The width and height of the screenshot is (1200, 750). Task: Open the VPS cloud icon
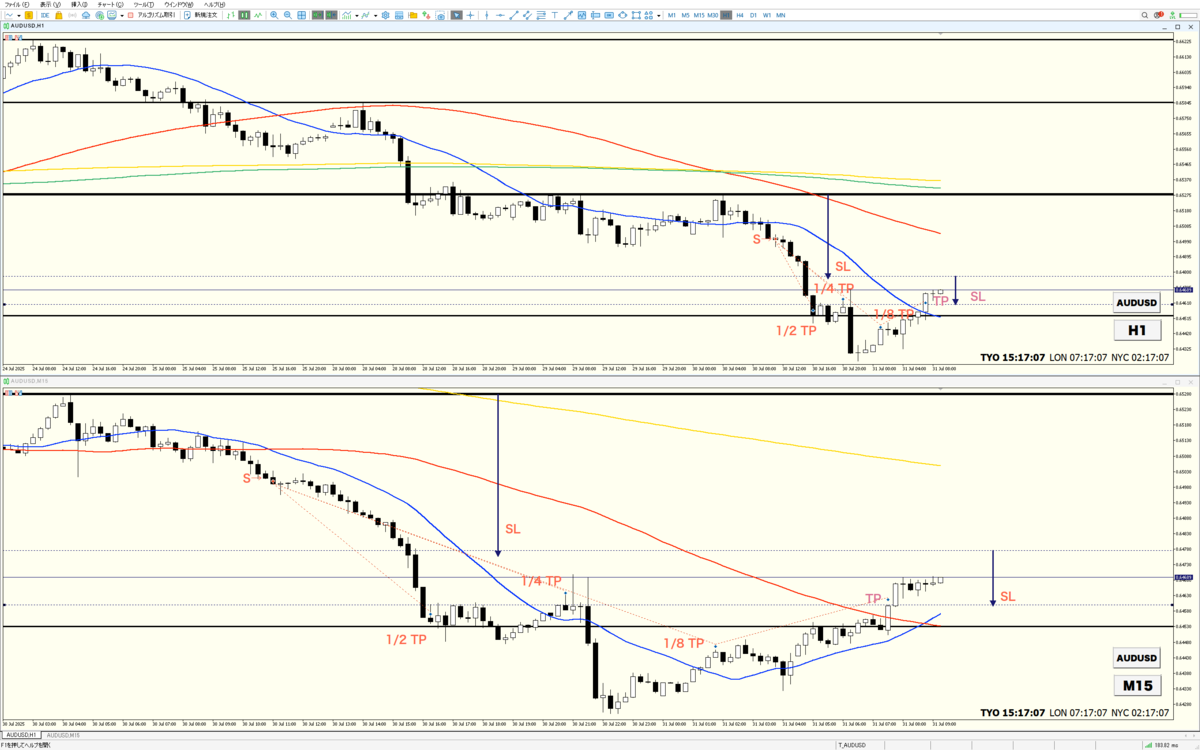pos(86,16)
